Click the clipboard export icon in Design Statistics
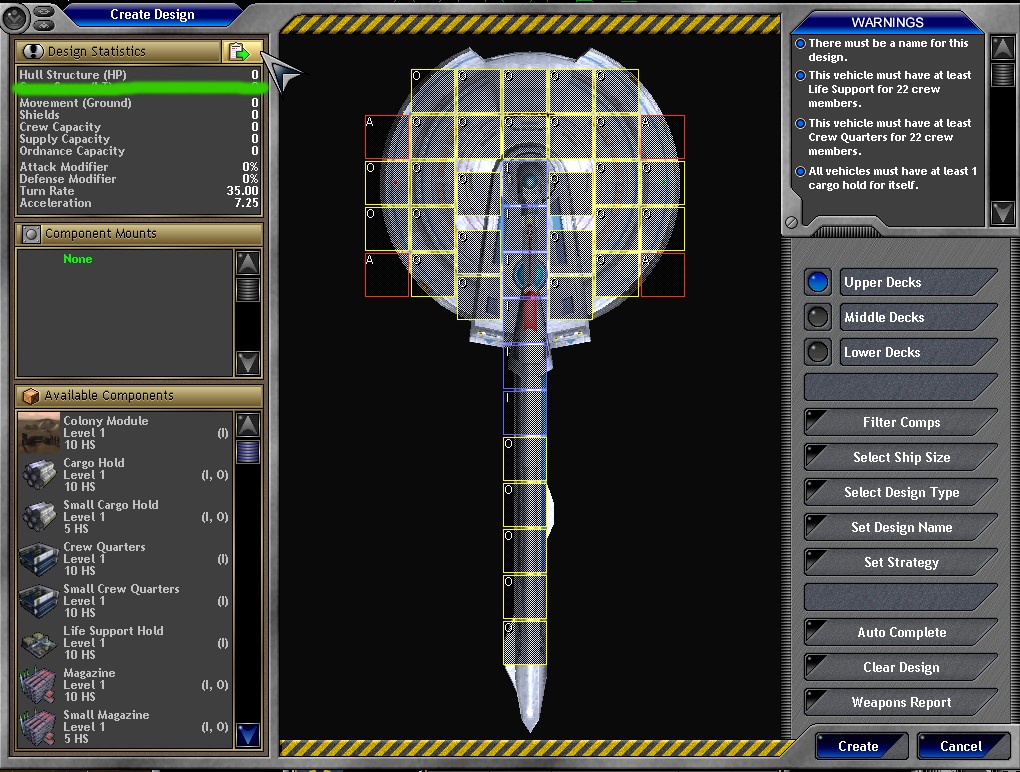The height and width of the screenshot is (772, 1020). 240,51
